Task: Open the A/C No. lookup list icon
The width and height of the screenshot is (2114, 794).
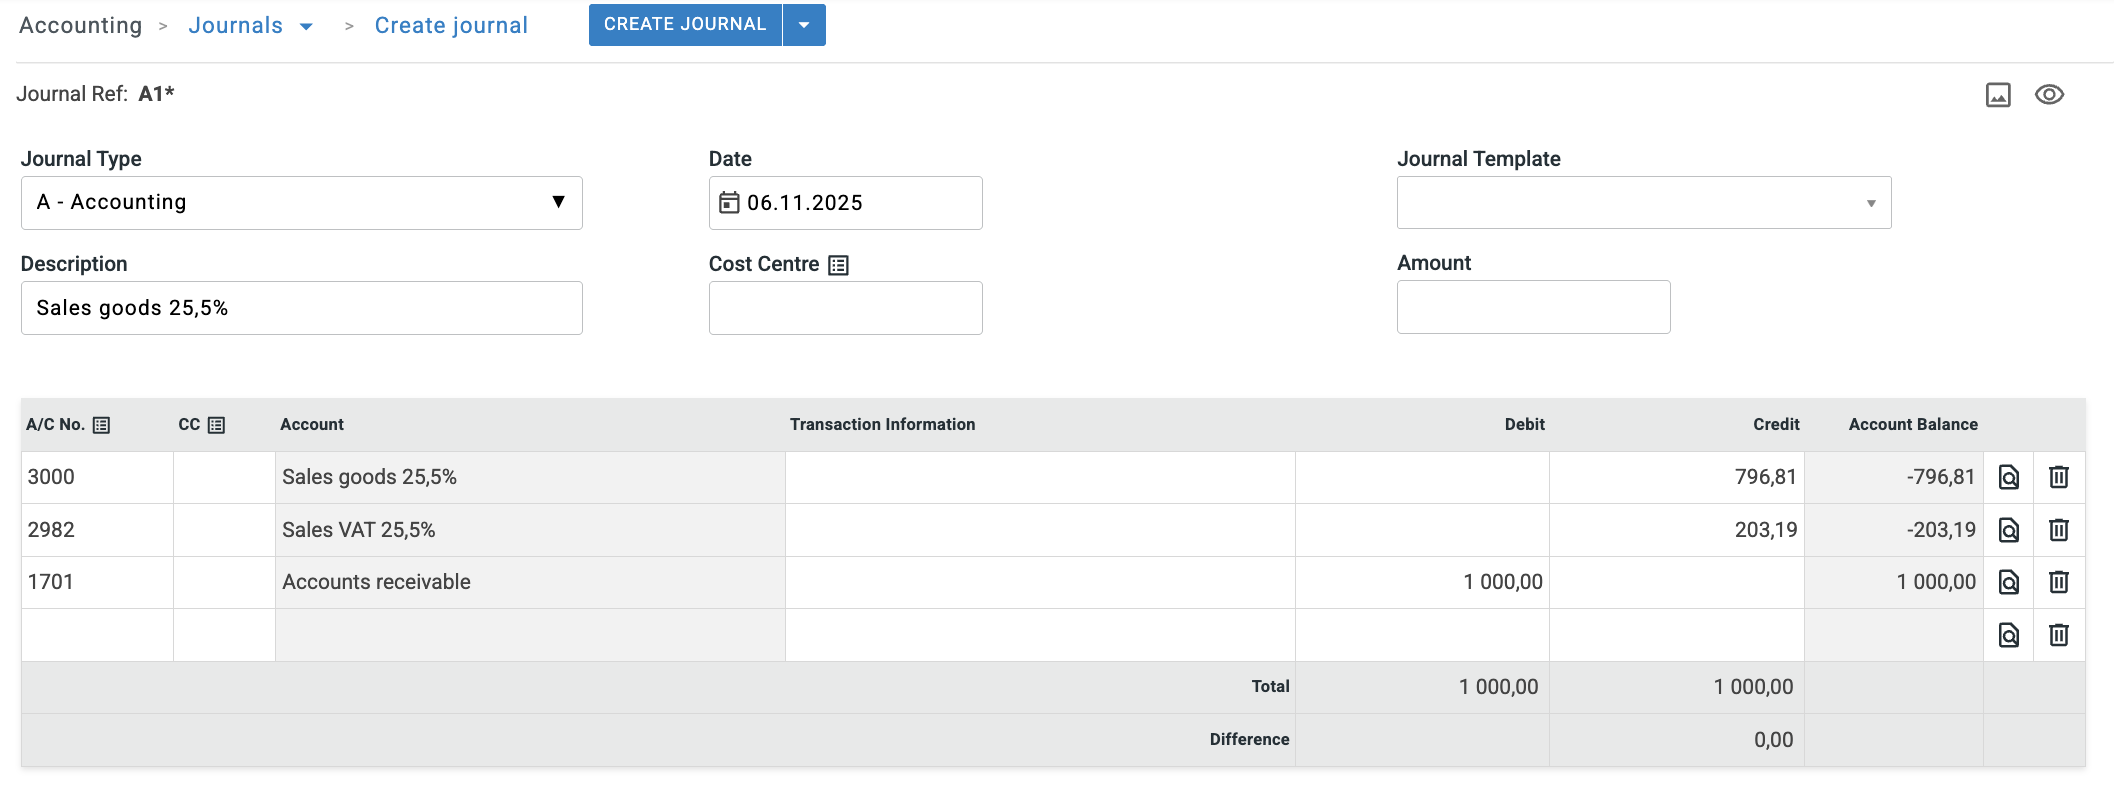Action: tap(101, 425)
